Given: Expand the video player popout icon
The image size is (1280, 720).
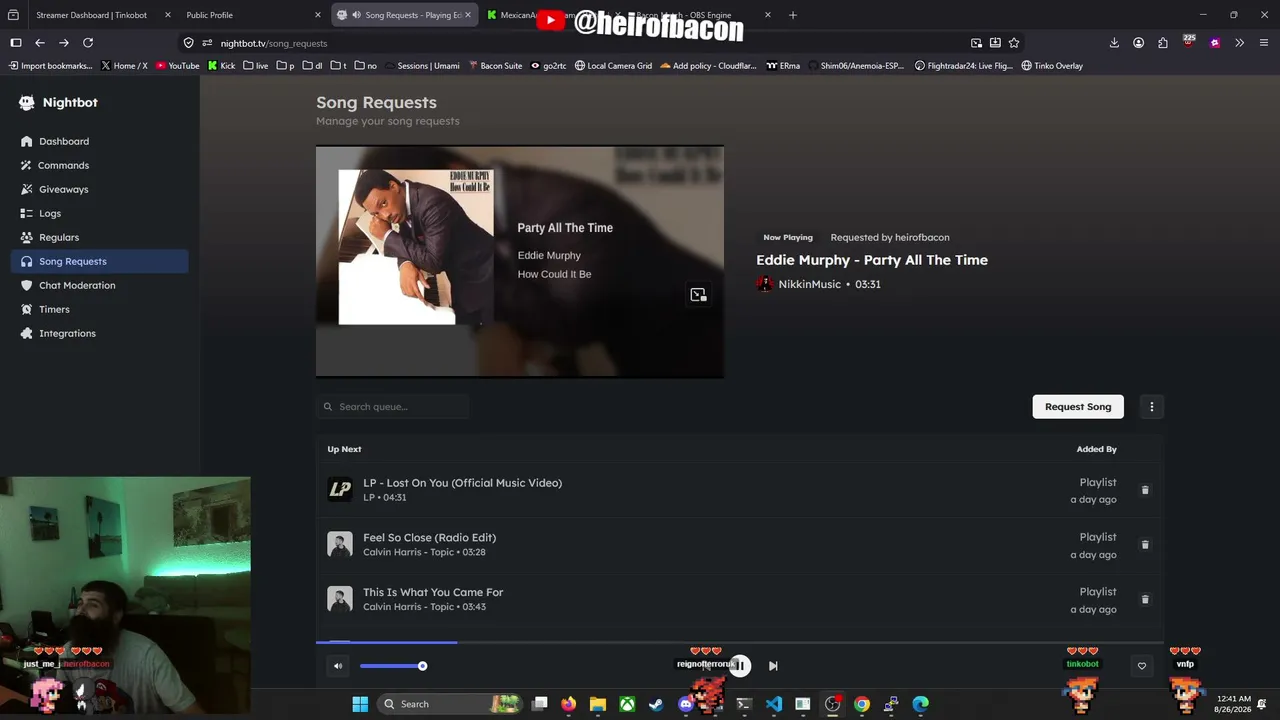Looking at the screenshot, I should coord(698,295).
